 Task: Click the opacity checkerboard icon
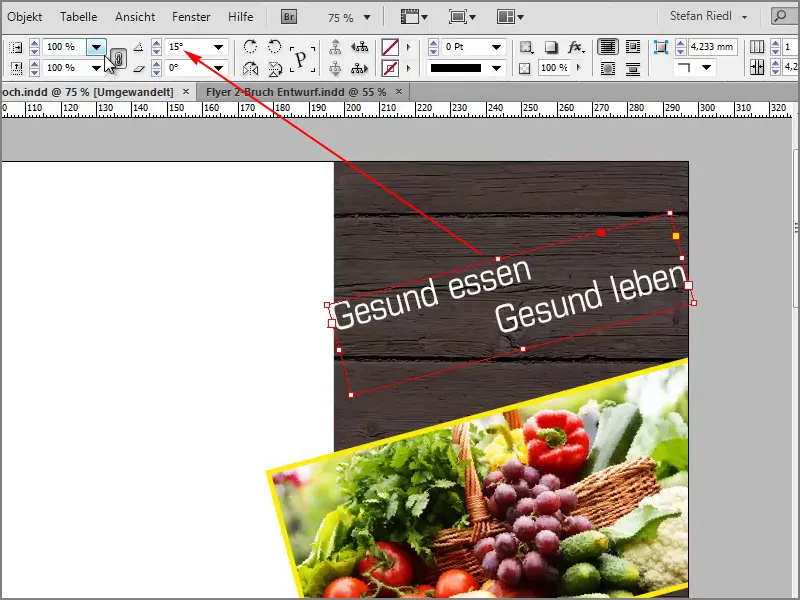(524, 68)
